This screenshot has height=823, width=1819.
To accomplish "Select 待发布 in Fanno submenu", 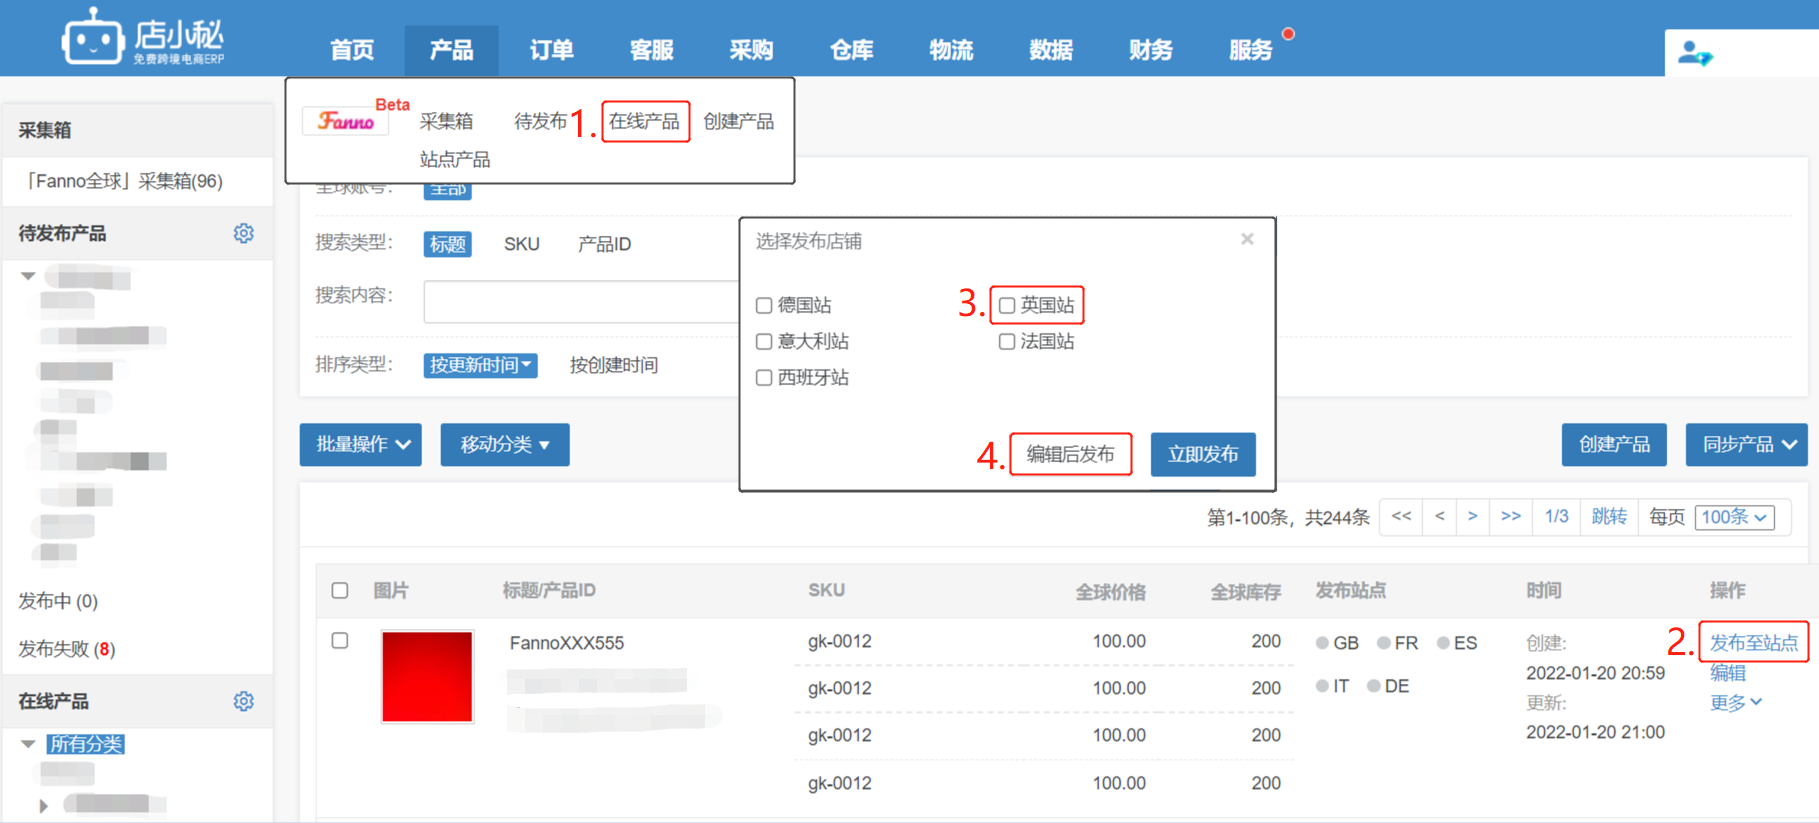I will point(541,121).
